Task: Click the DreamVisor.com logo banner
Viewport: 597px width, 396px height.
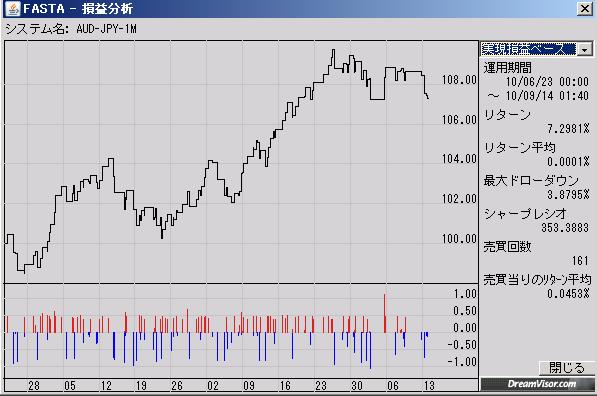Action: tap(537, 384)
